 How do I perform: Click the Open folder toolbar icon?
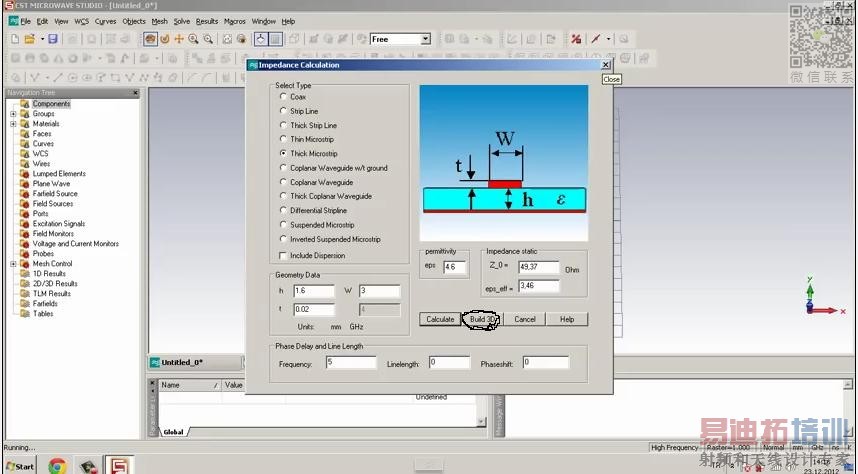(30, 39)
